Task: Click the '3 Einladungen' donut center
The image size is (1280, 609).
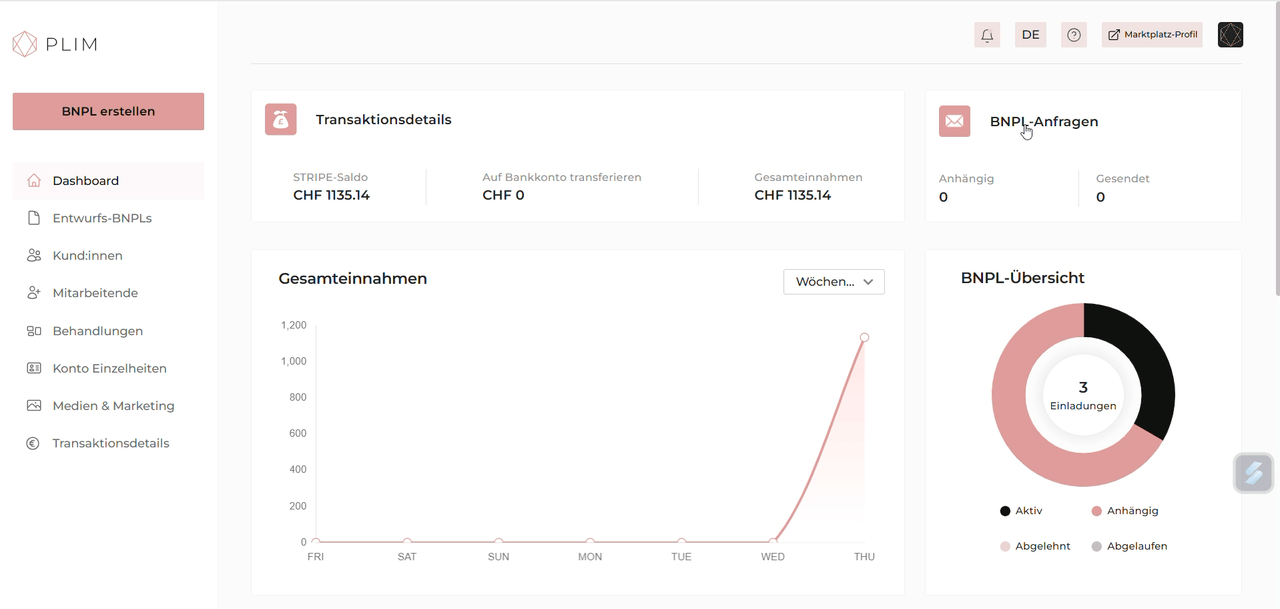Action: pyautogui.click(x=1083, y=395)
